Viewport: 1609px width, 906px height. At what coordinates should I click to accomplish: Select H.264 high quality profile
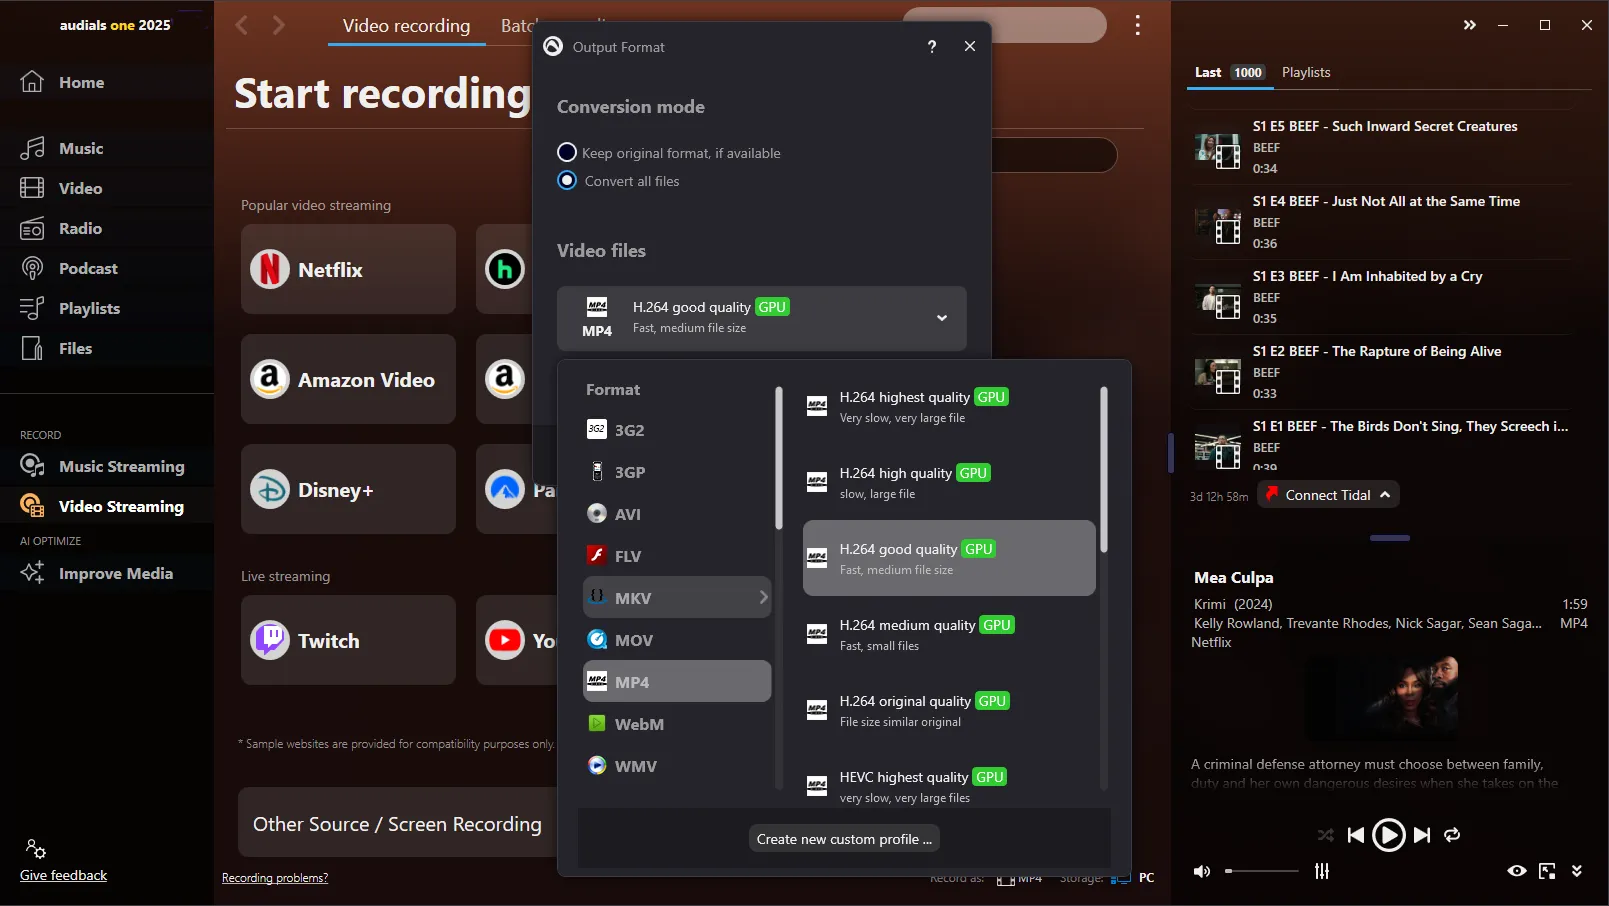pyautogui.click(x=949, y=482)
